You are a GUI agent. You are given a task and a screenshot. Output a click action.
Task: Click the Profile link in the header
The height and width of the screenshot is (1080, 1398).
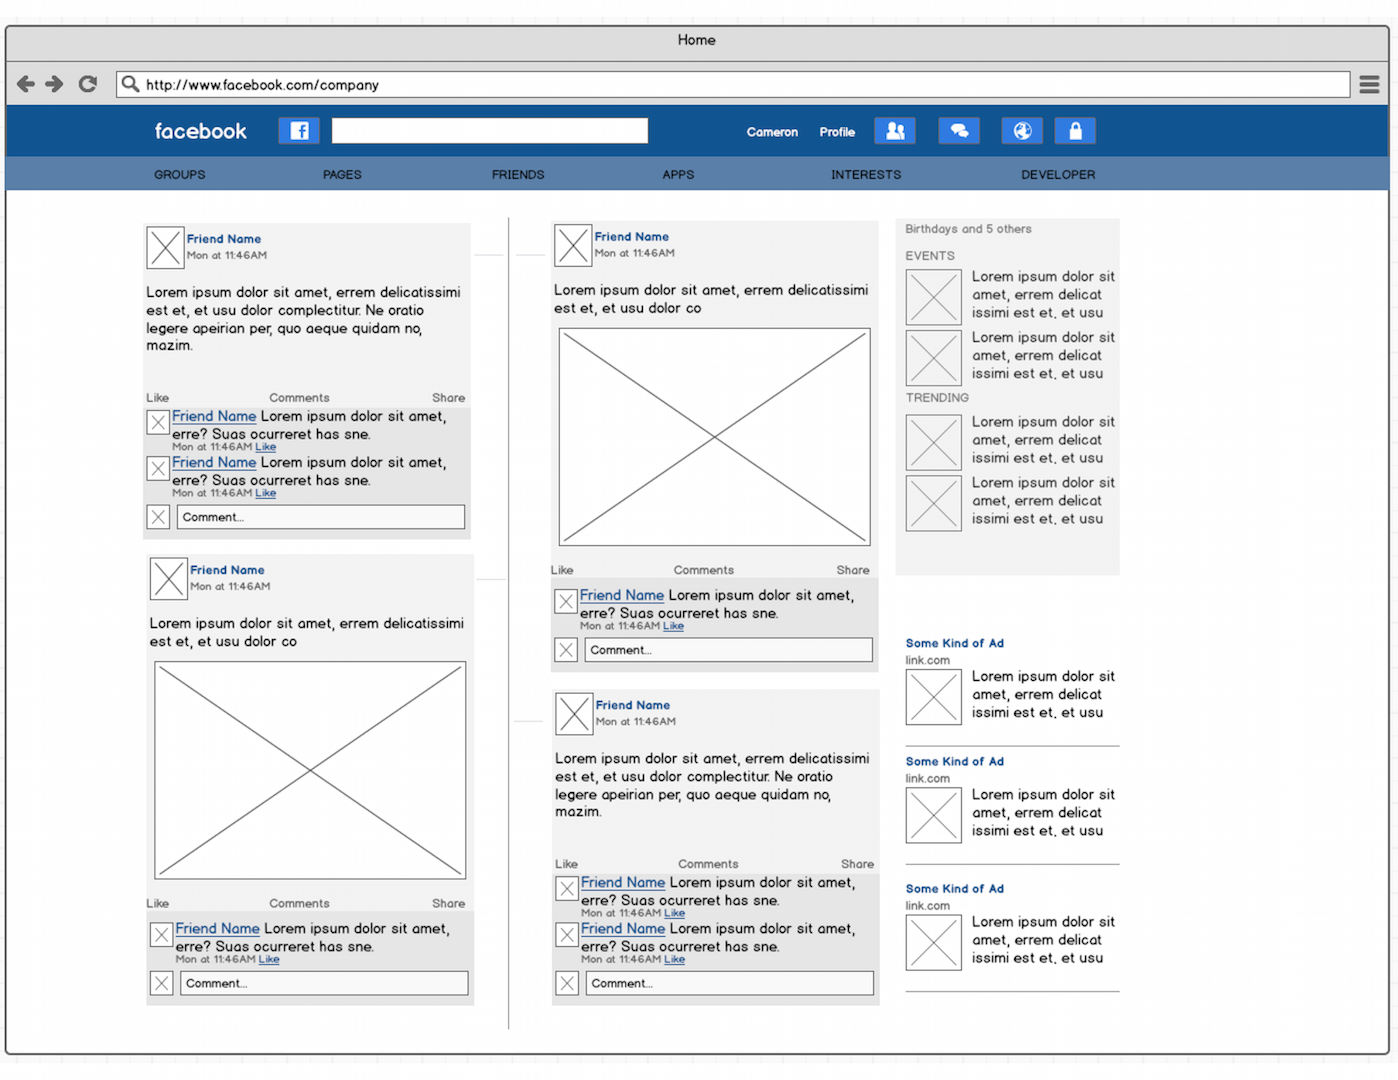(837, 132)
